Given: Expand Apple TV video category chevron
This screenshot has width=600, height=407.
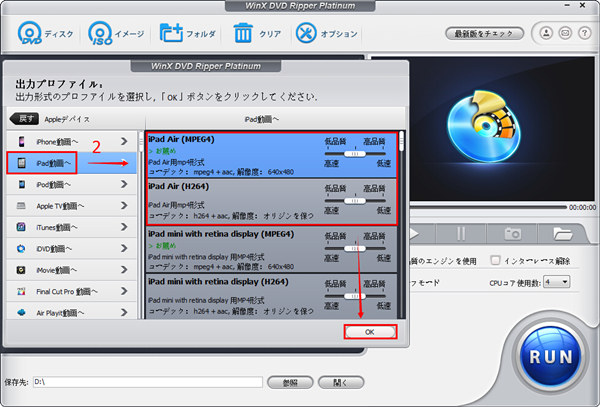Looking at the screenshot, I should coord(124,206).
